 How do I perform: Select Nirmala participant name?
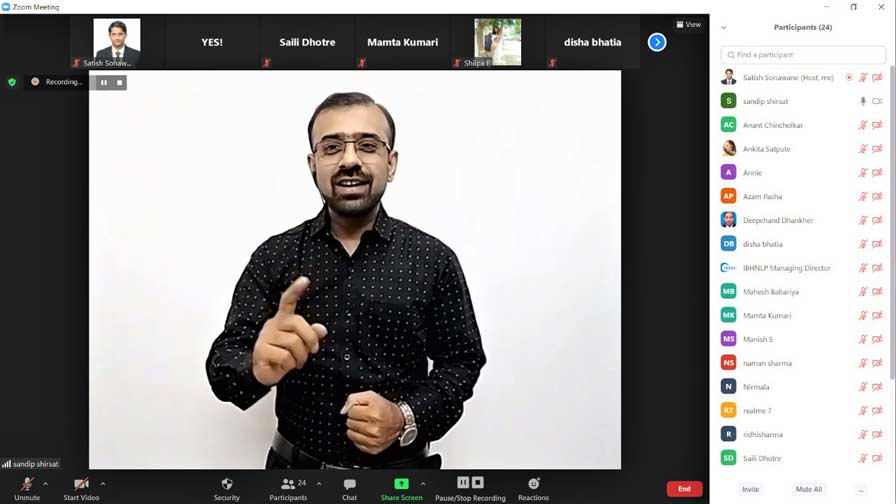(756, 387)
